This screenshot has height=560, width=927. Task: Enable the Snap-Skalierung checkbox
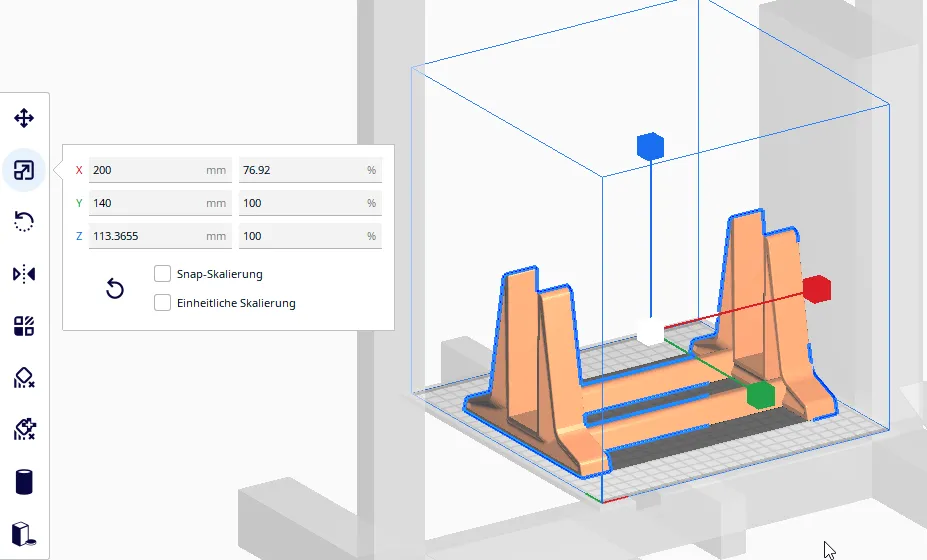(x=162, y=273)
